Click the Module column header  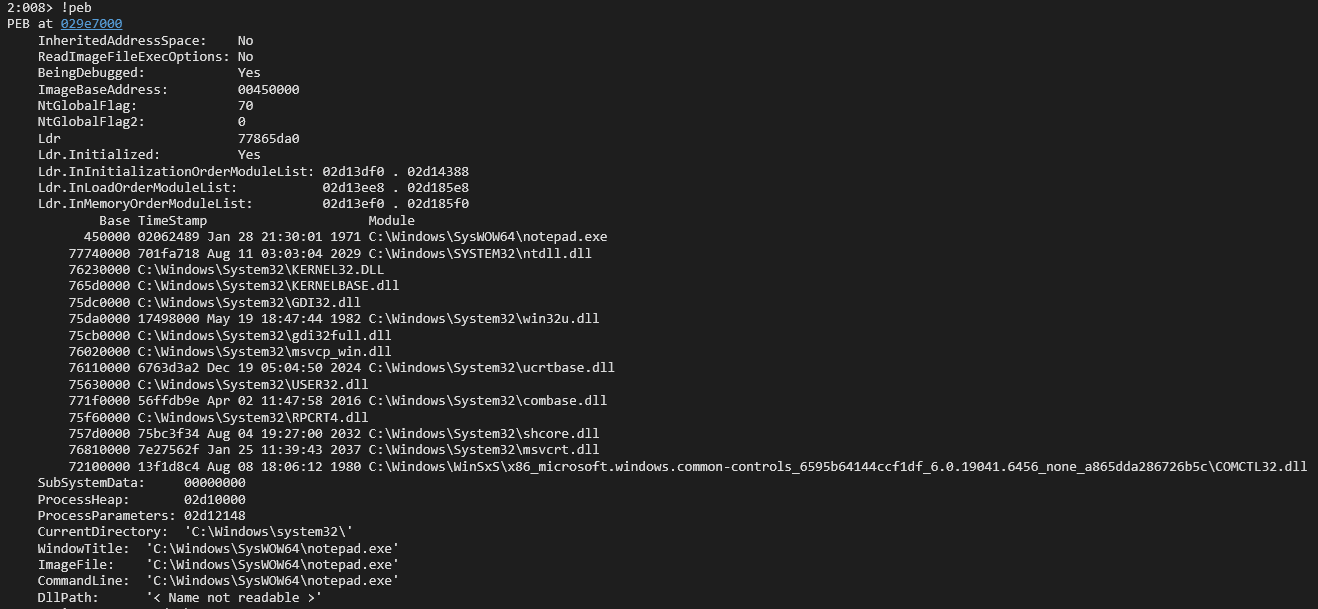click(x=391, y=220)
